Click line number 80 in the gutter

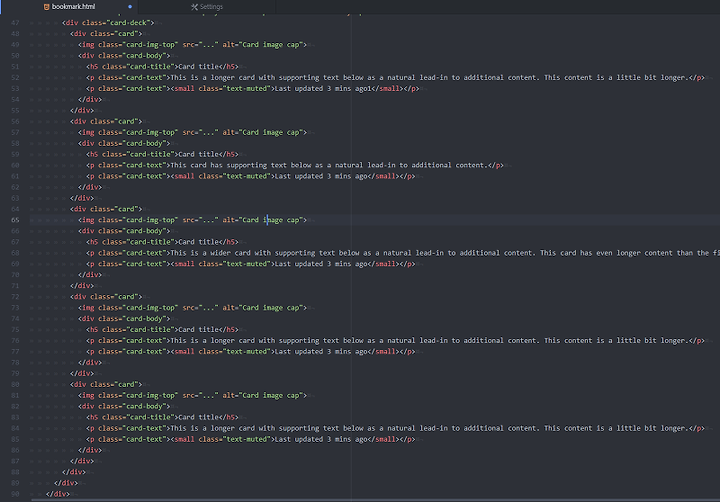pyautogui.click(x=15, y=384)
